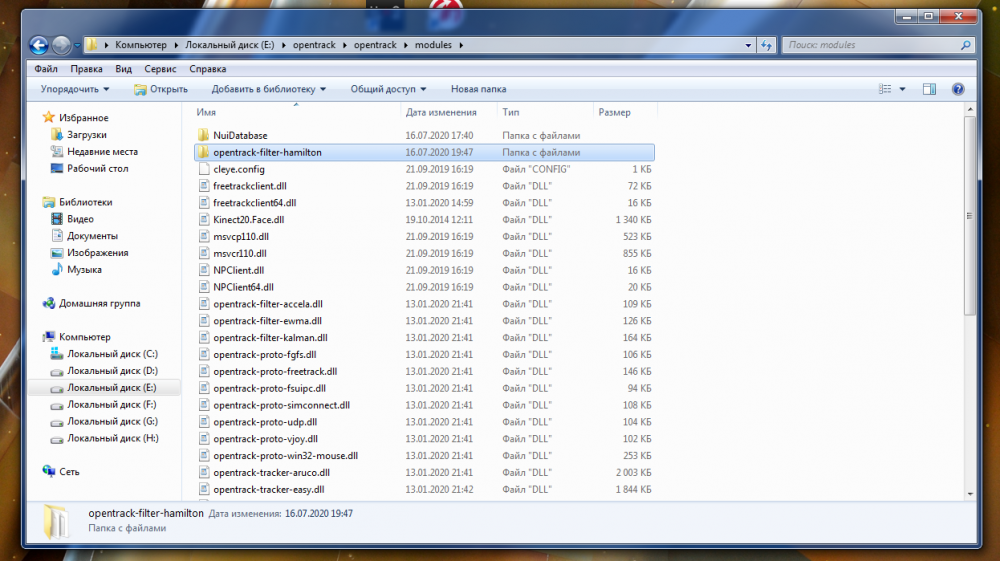Sort by the Тип column header
Viewport: 1000px width, 561px height.
tap(511, 112)
